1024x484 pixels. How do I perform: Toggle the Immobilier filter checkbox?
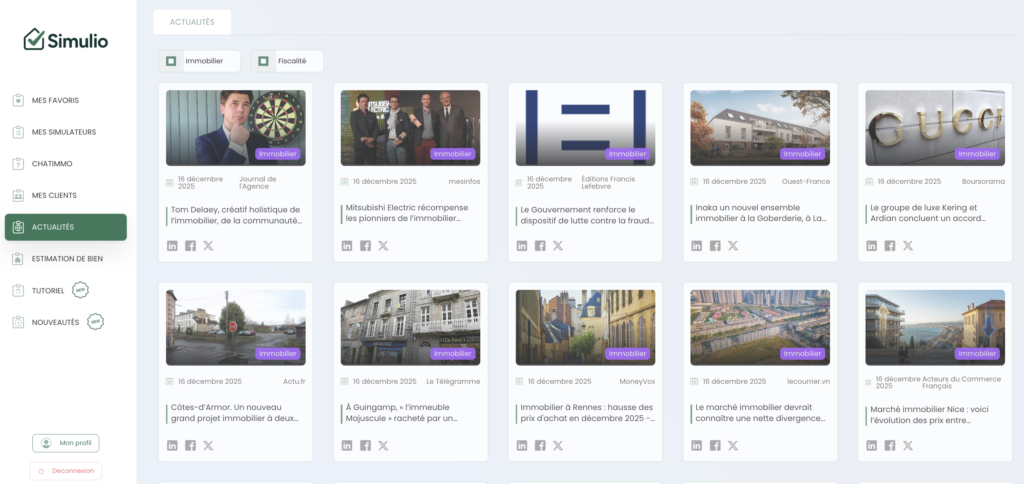click(x=171, y=62)
